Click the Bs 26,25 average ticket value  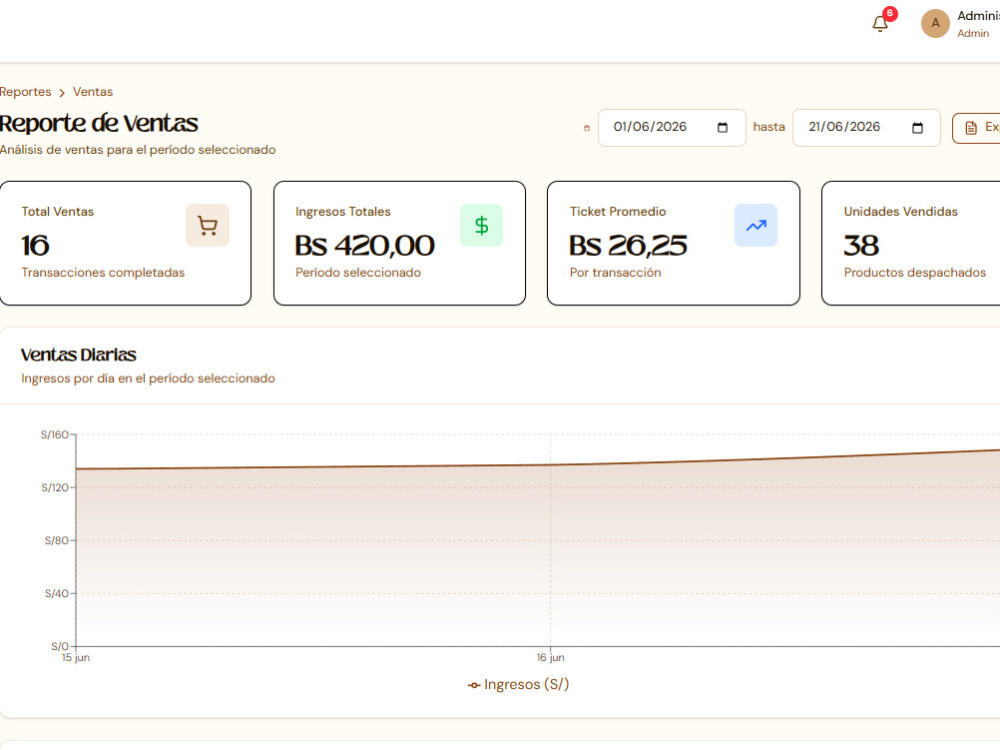tap(628, 246)
